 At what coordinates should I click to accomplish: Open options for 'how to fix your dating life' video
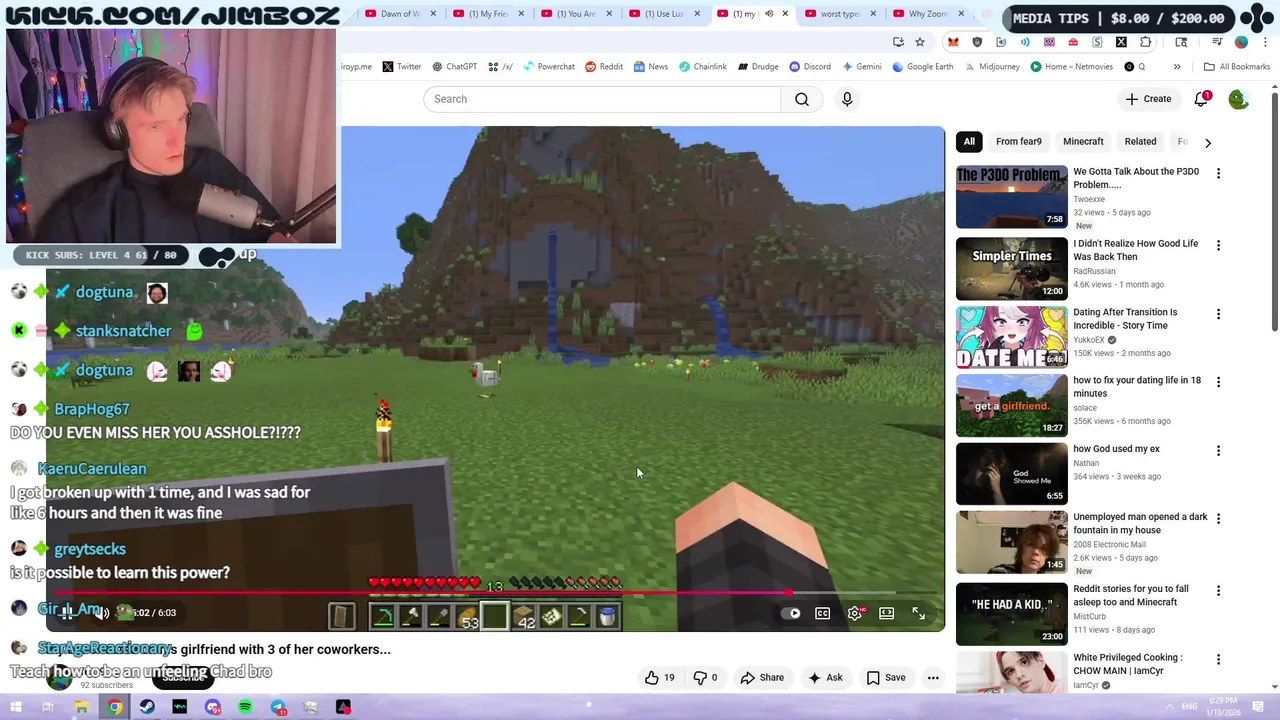pyautogui.click(x=1218, y=382)
